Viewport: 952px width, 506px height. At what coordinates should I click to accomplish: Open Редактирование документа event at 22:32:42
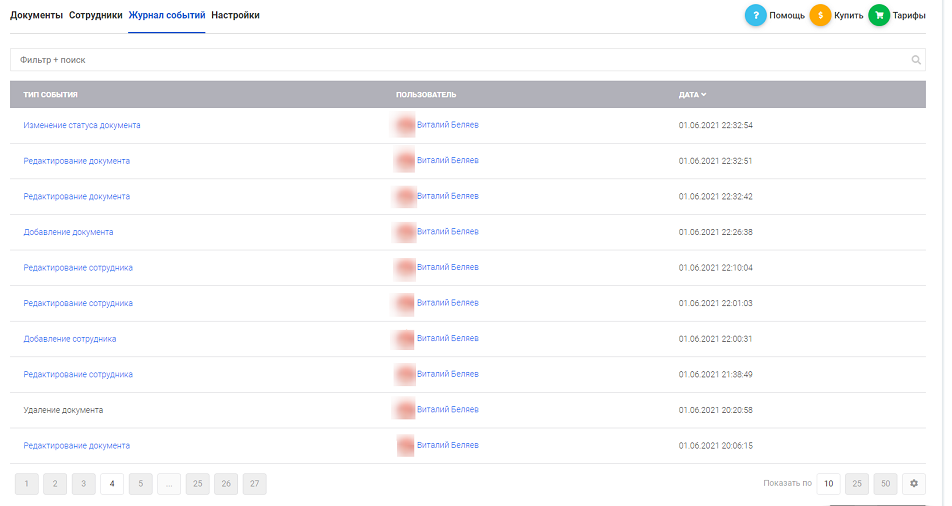(x=76, y=196)
